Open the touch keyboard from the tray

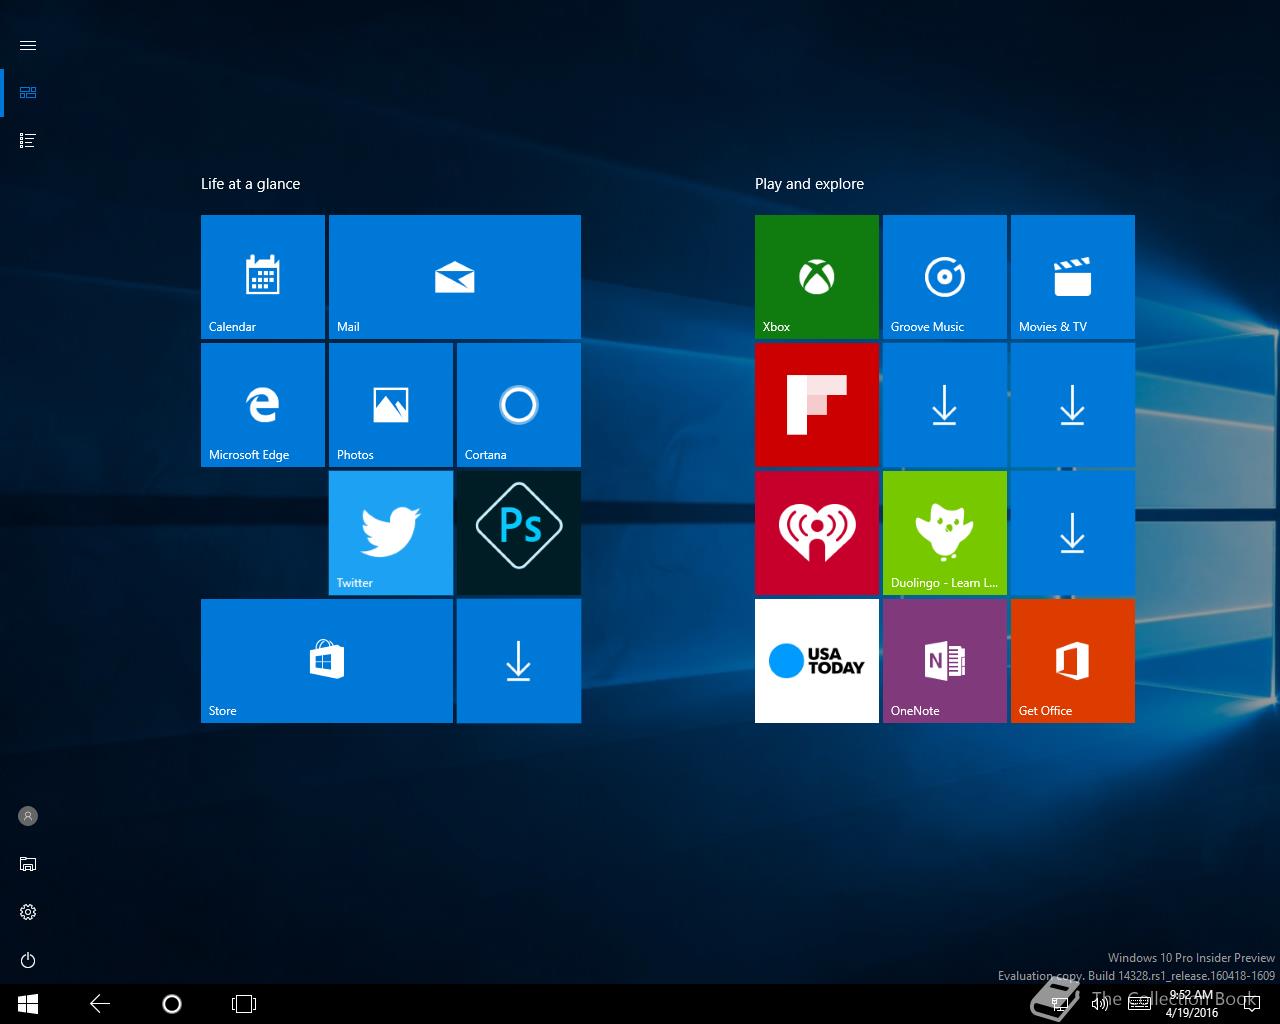click(x=1138, y=1004)
